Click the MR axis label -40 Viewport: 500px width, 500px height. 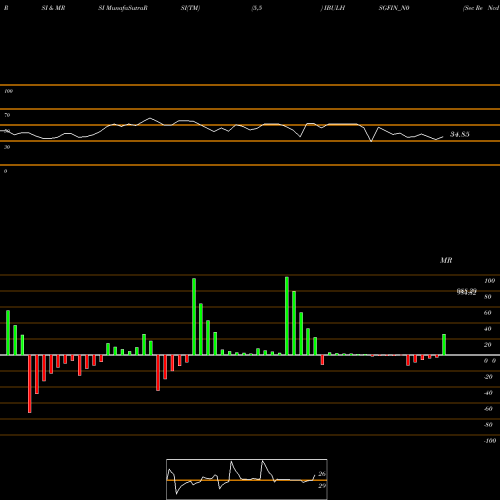[x=488, y=393]
